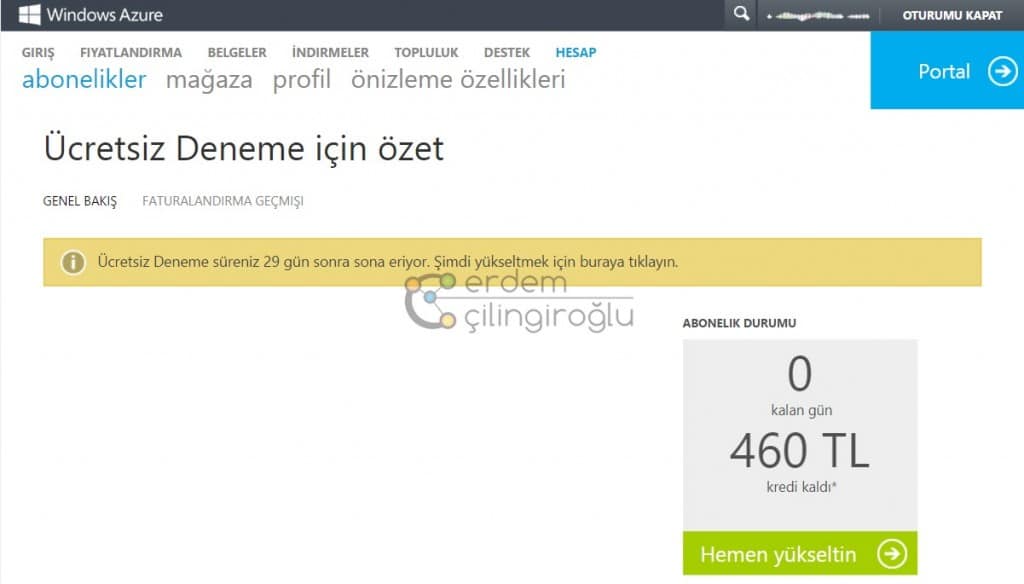This screenshot has height=584, width=1024.
Task: Select the abonelikler sub-navigation tab
Action: tap(84, 79)
